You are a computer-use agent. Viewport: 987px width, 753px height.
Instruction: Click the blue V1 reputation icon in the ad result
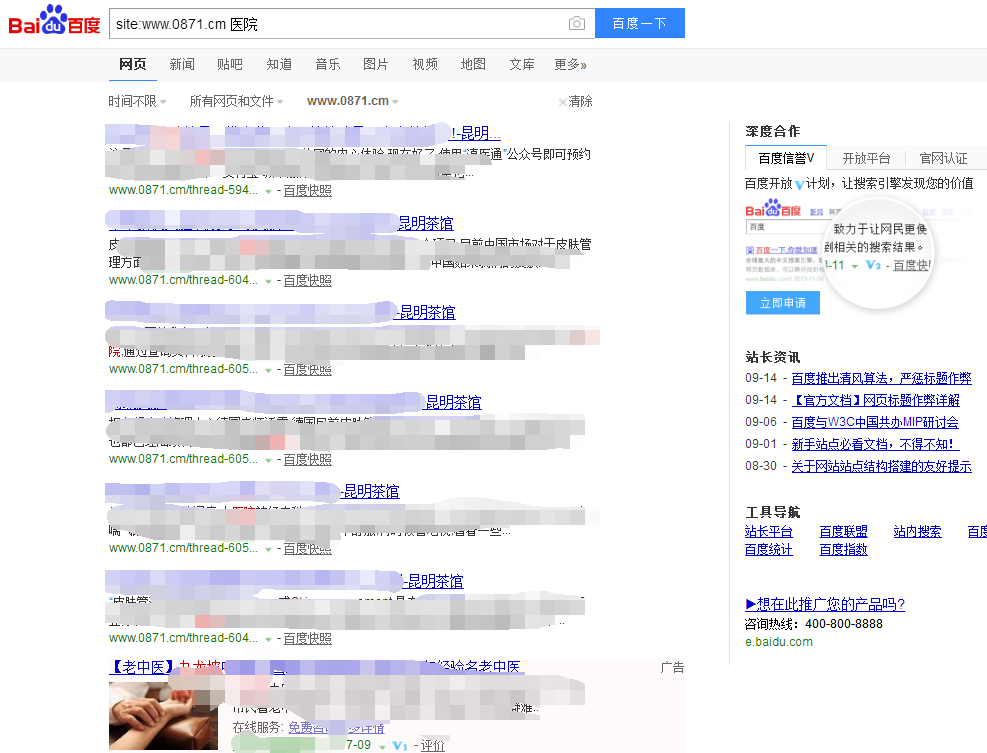tap(400, 745)
